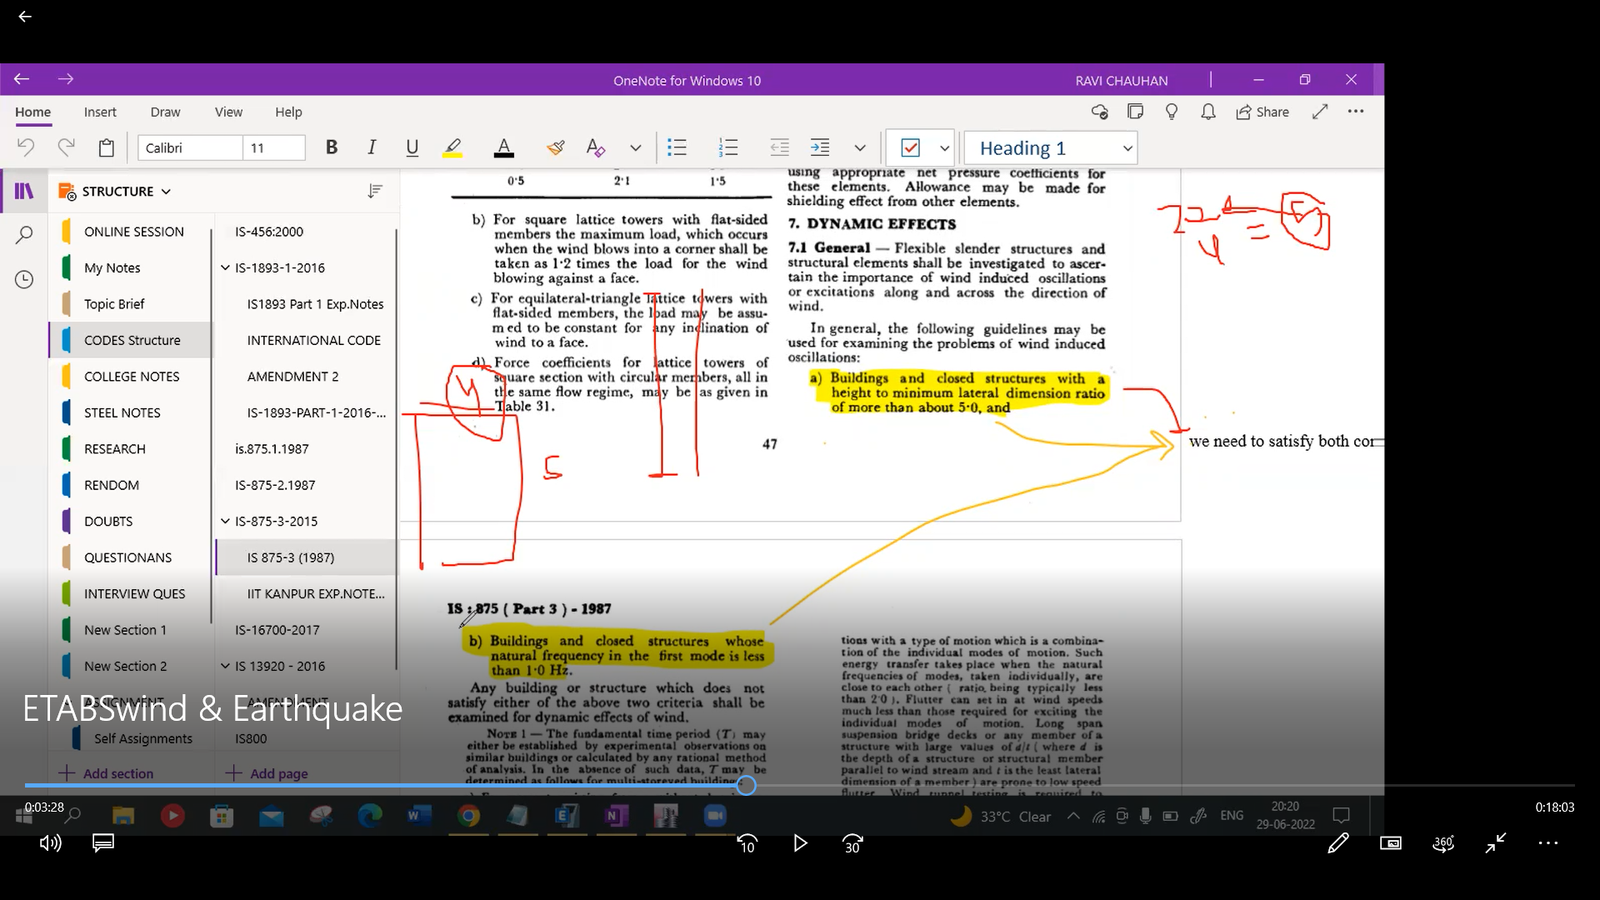Skip forward 30 seconds
Image resolution: width=1600 pixels, height=900 pixels.
tap(853, 843)
